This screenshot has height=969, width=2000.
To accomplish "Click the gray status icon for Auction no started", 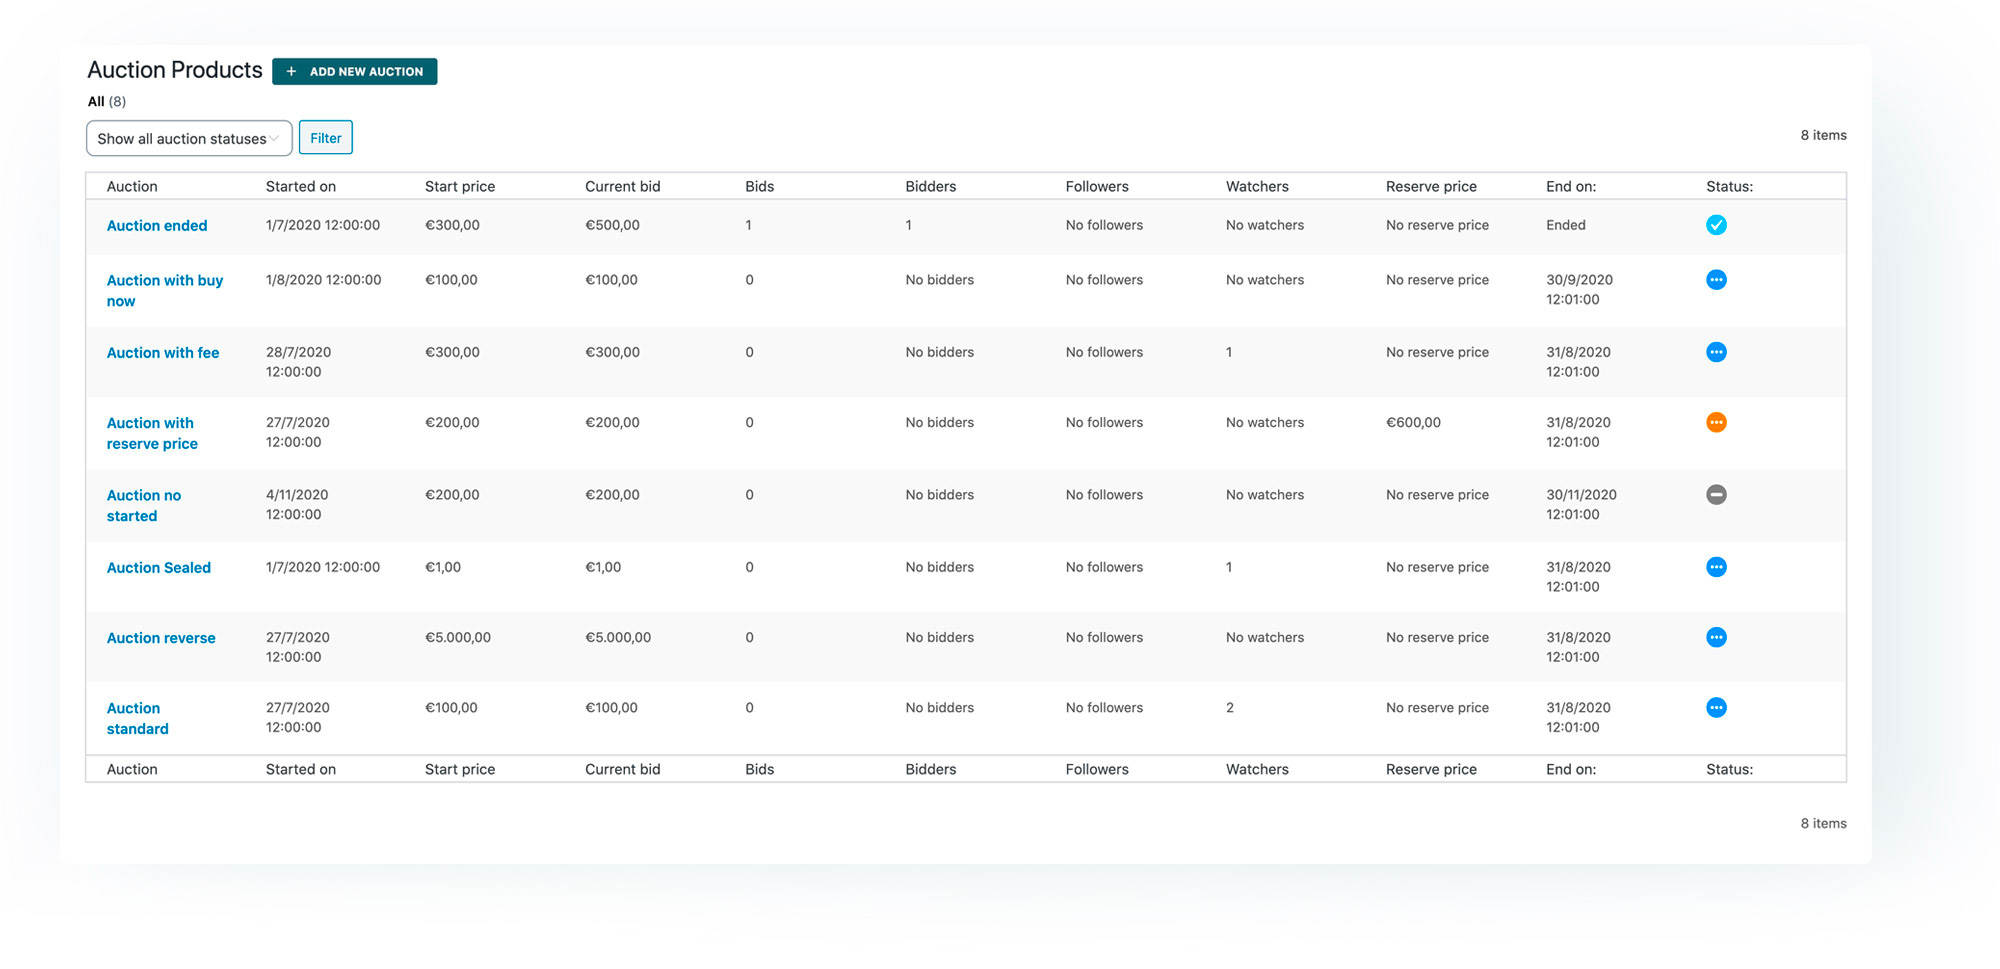I will 1716,494.
